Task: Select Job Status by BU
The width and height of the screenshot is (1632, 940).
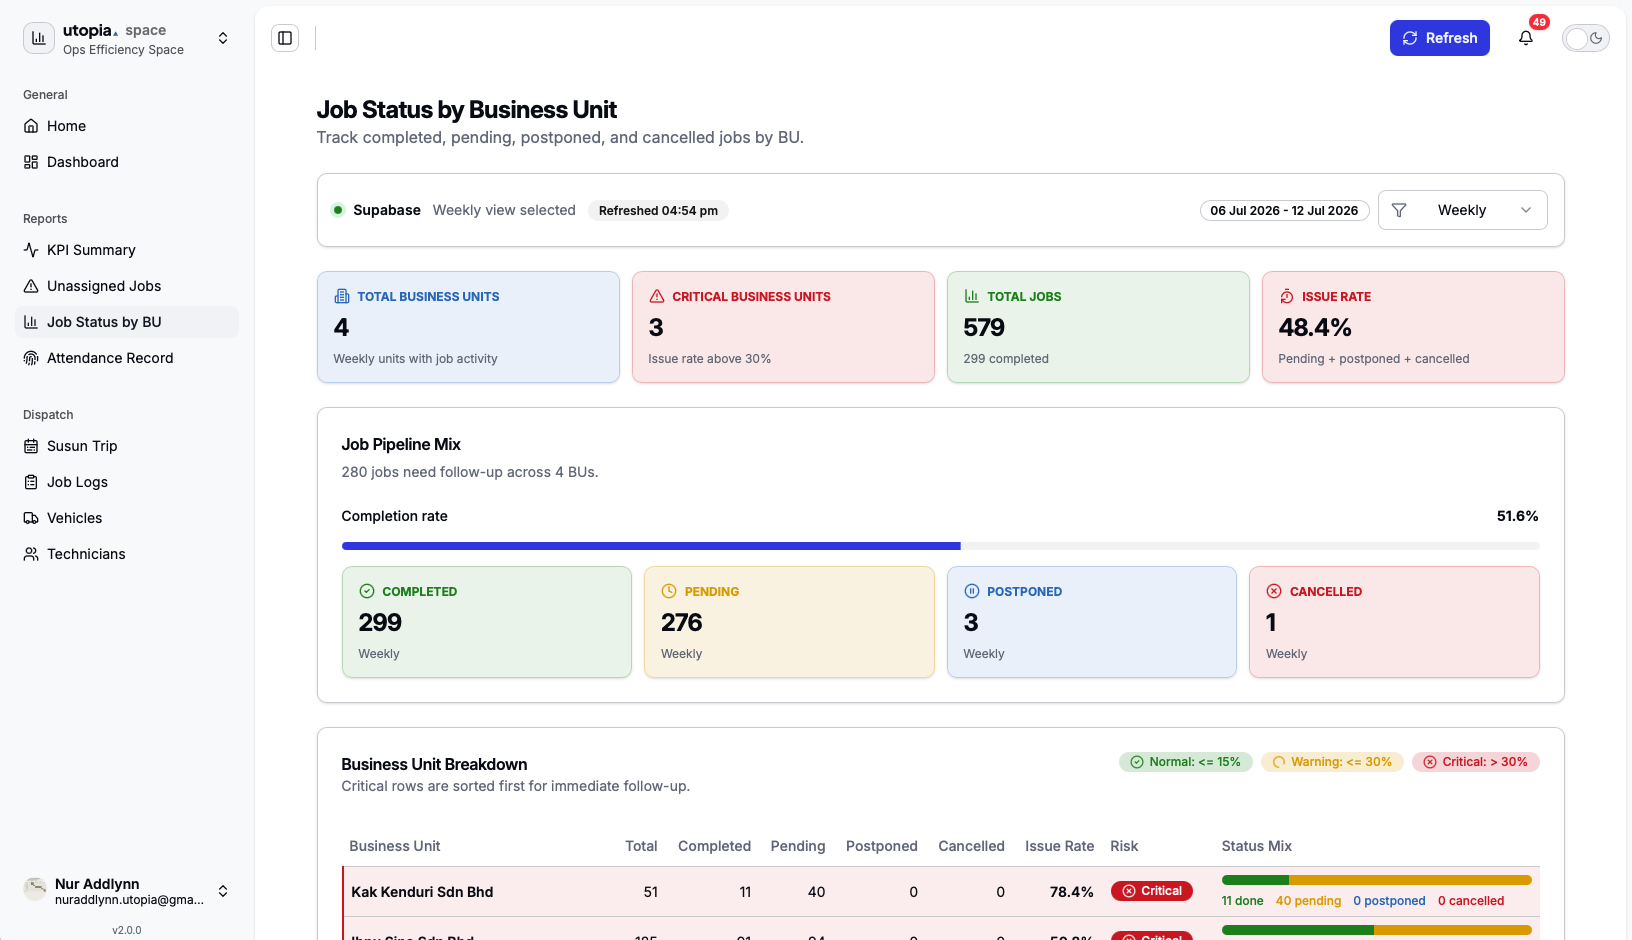Action: (x=127, y=322)
